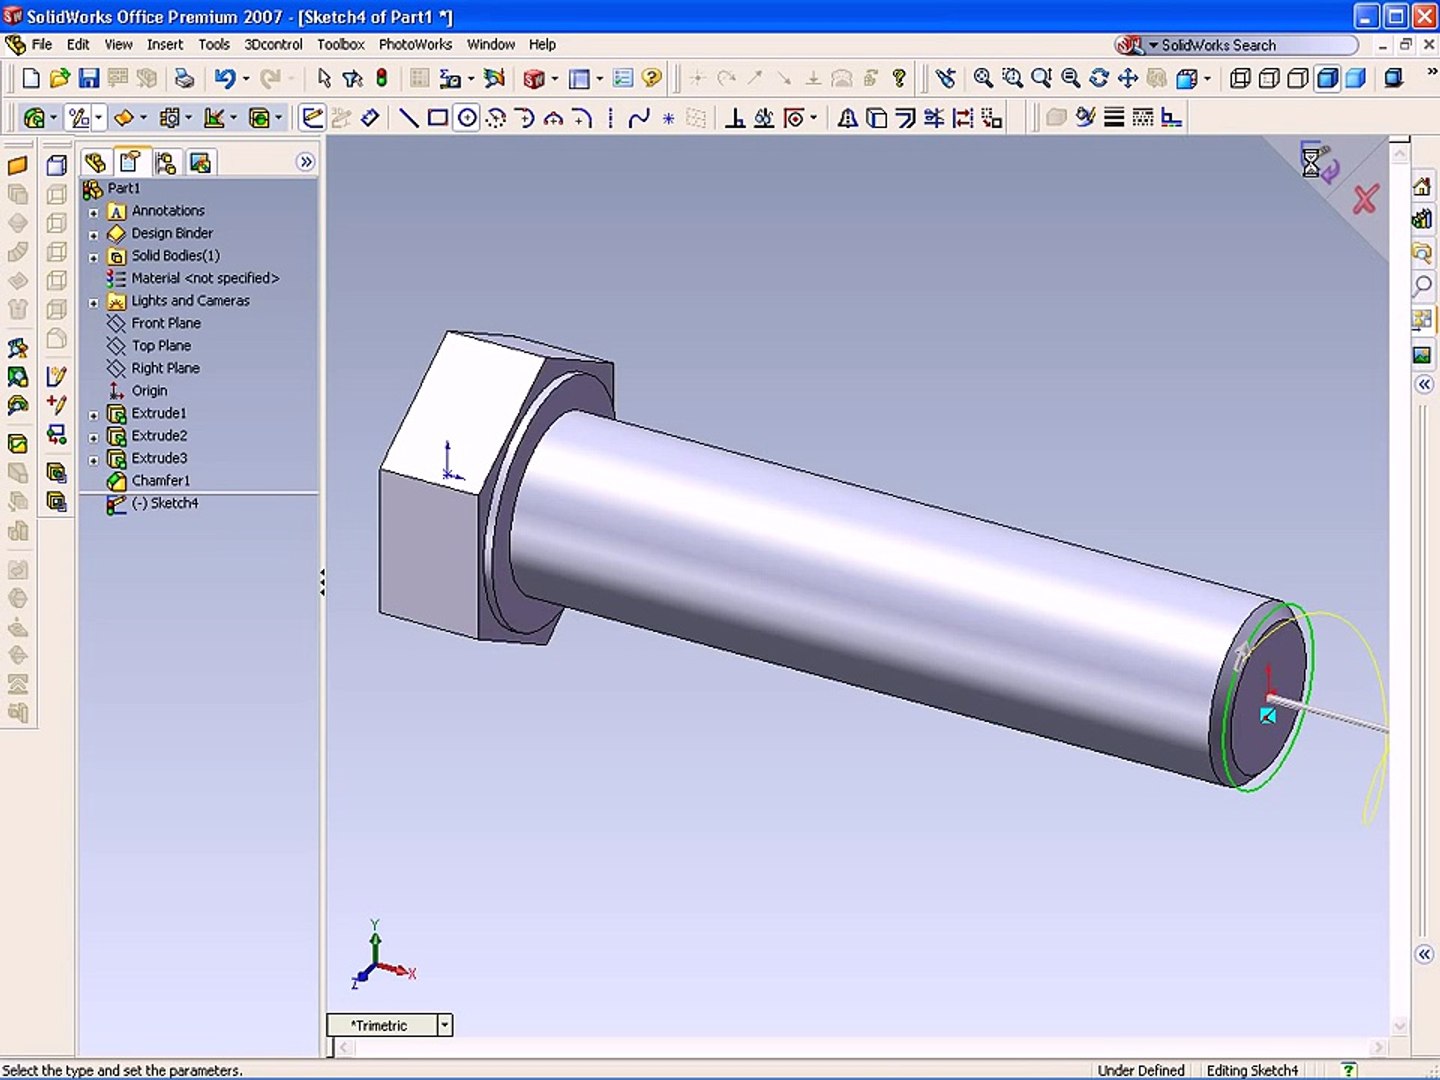Save the part with the floppy disk icon
The image size is (1440, 1080).
click(89, 78)
